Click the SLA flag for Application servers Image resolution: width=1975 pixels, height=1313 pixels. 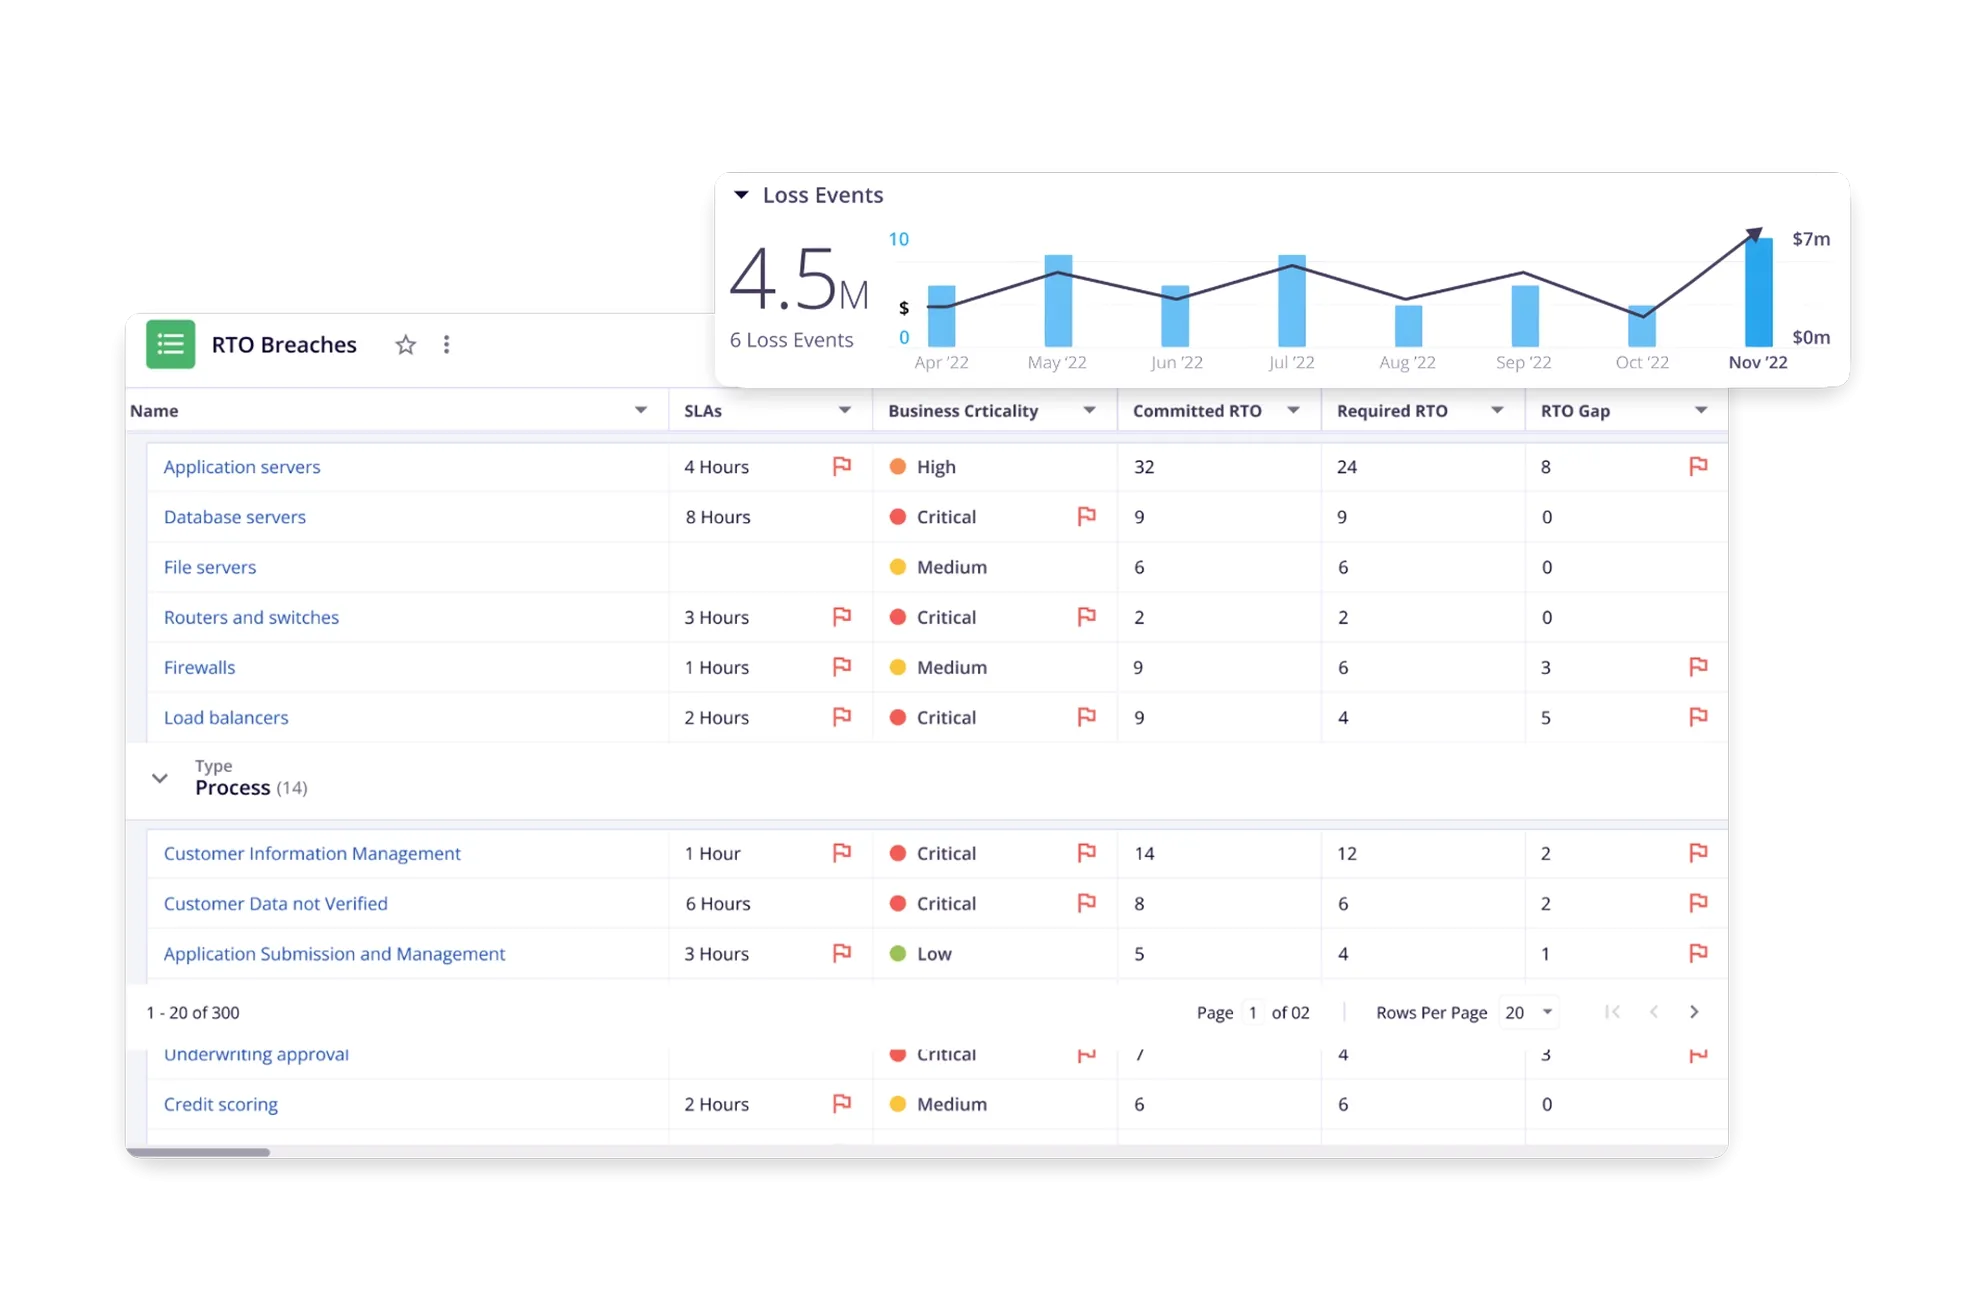coord(842,466)
